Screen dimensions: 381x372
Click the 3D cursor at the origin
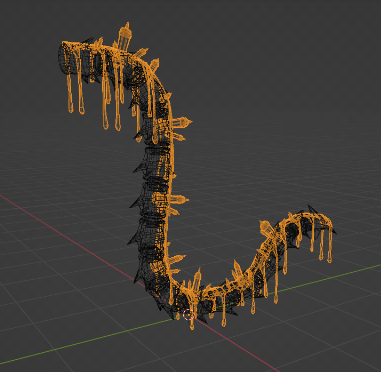(x=188, y=314)
